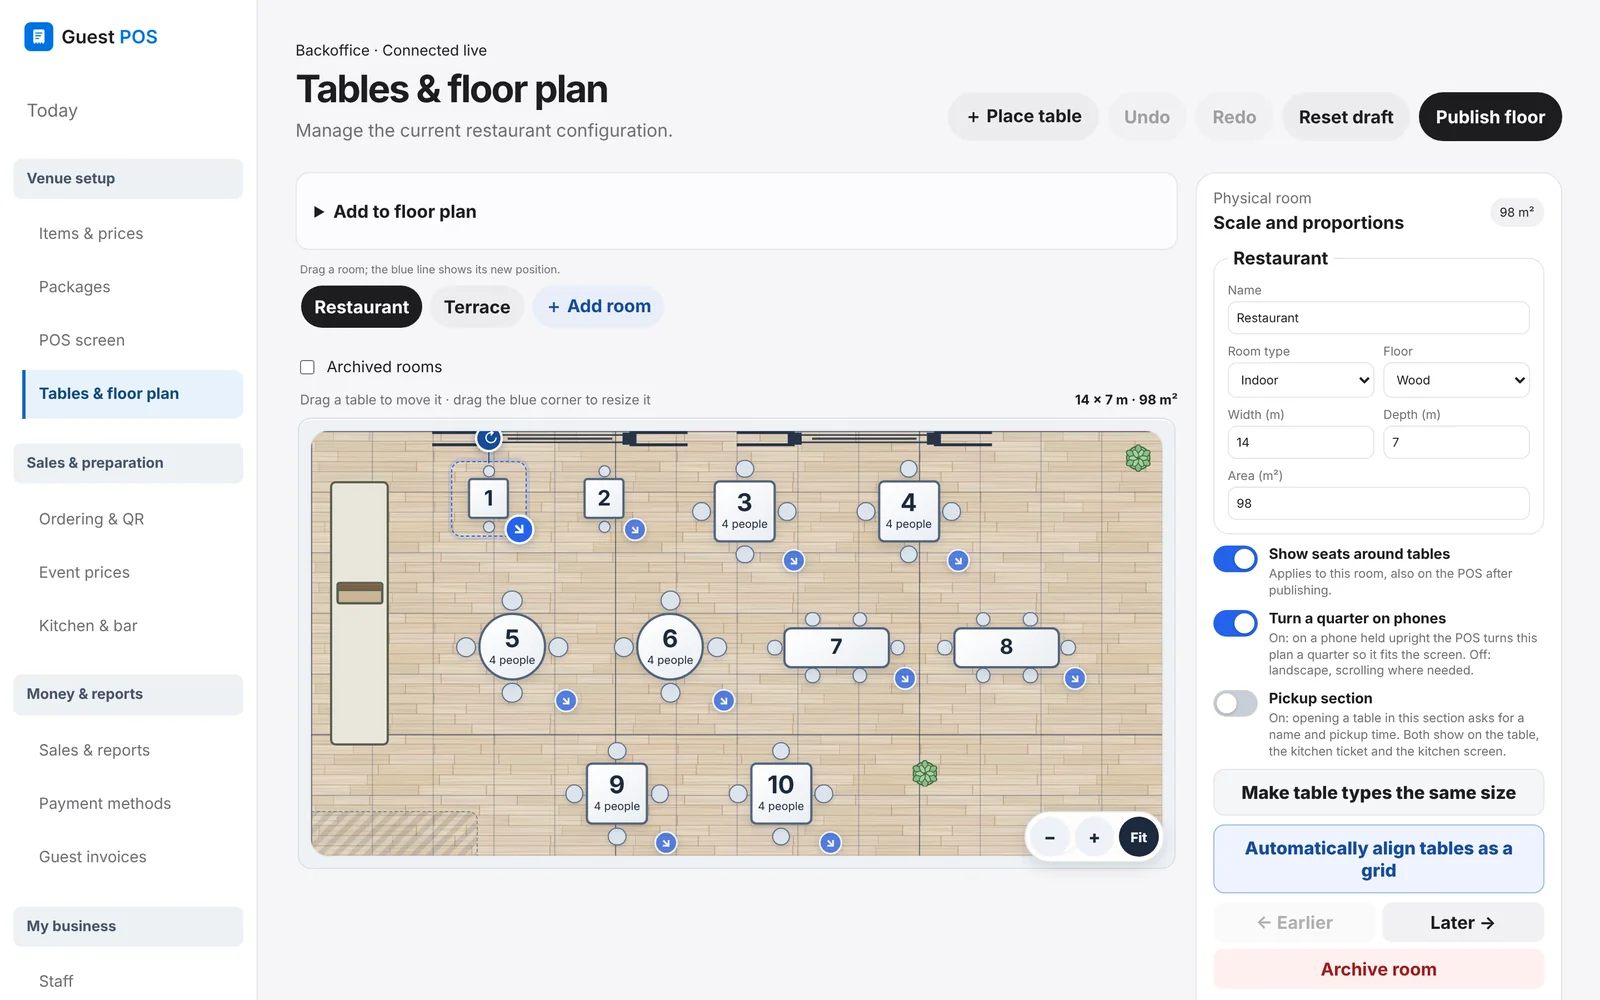Click the resize handle of table 2

[x=635, y=530]
